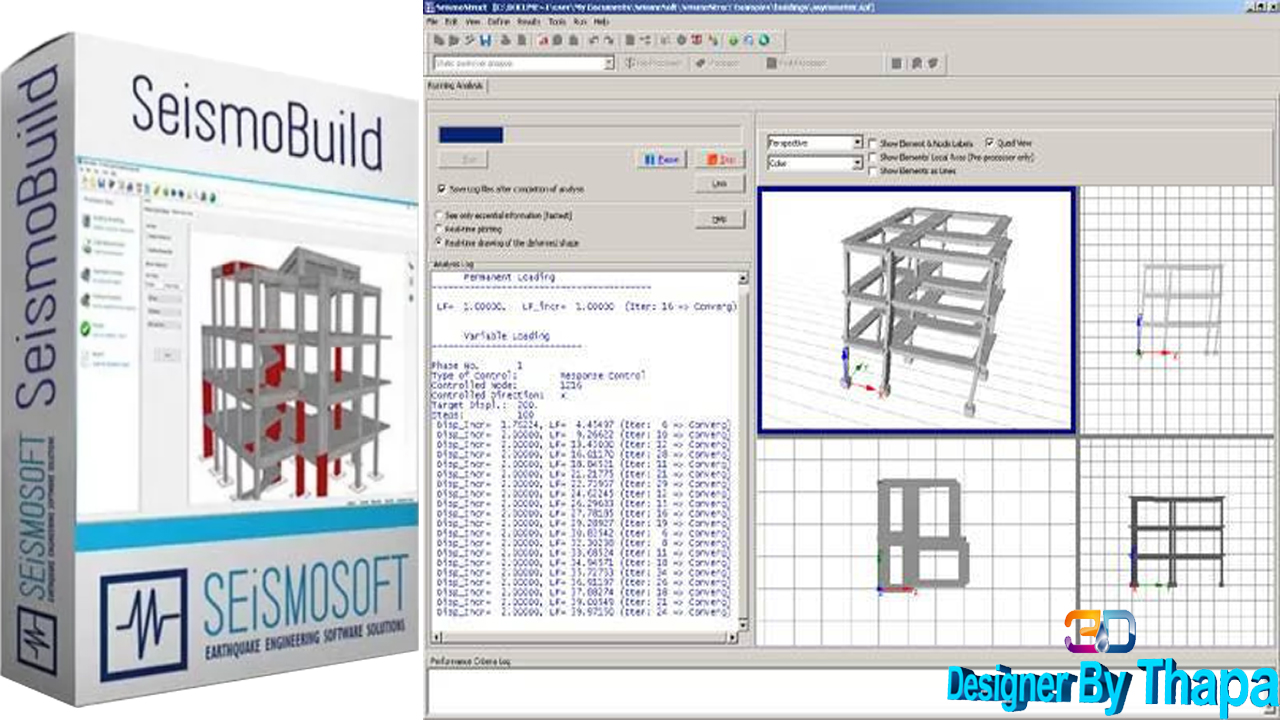The image size is (1280, 720).
Task: Open the Results menu
Action: (x=529, y=21)
